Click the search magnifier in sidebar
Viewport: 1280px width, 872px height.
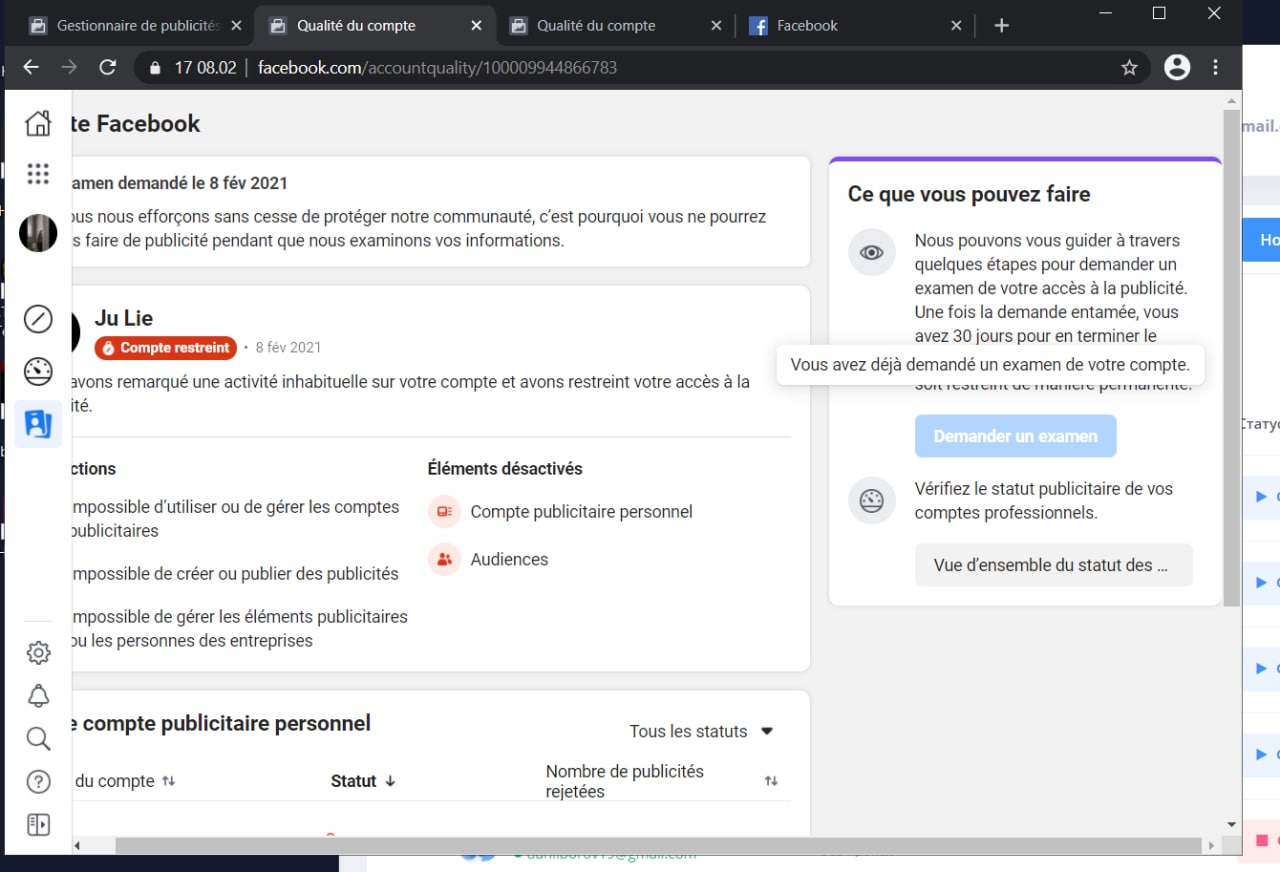tap(38, 739)
